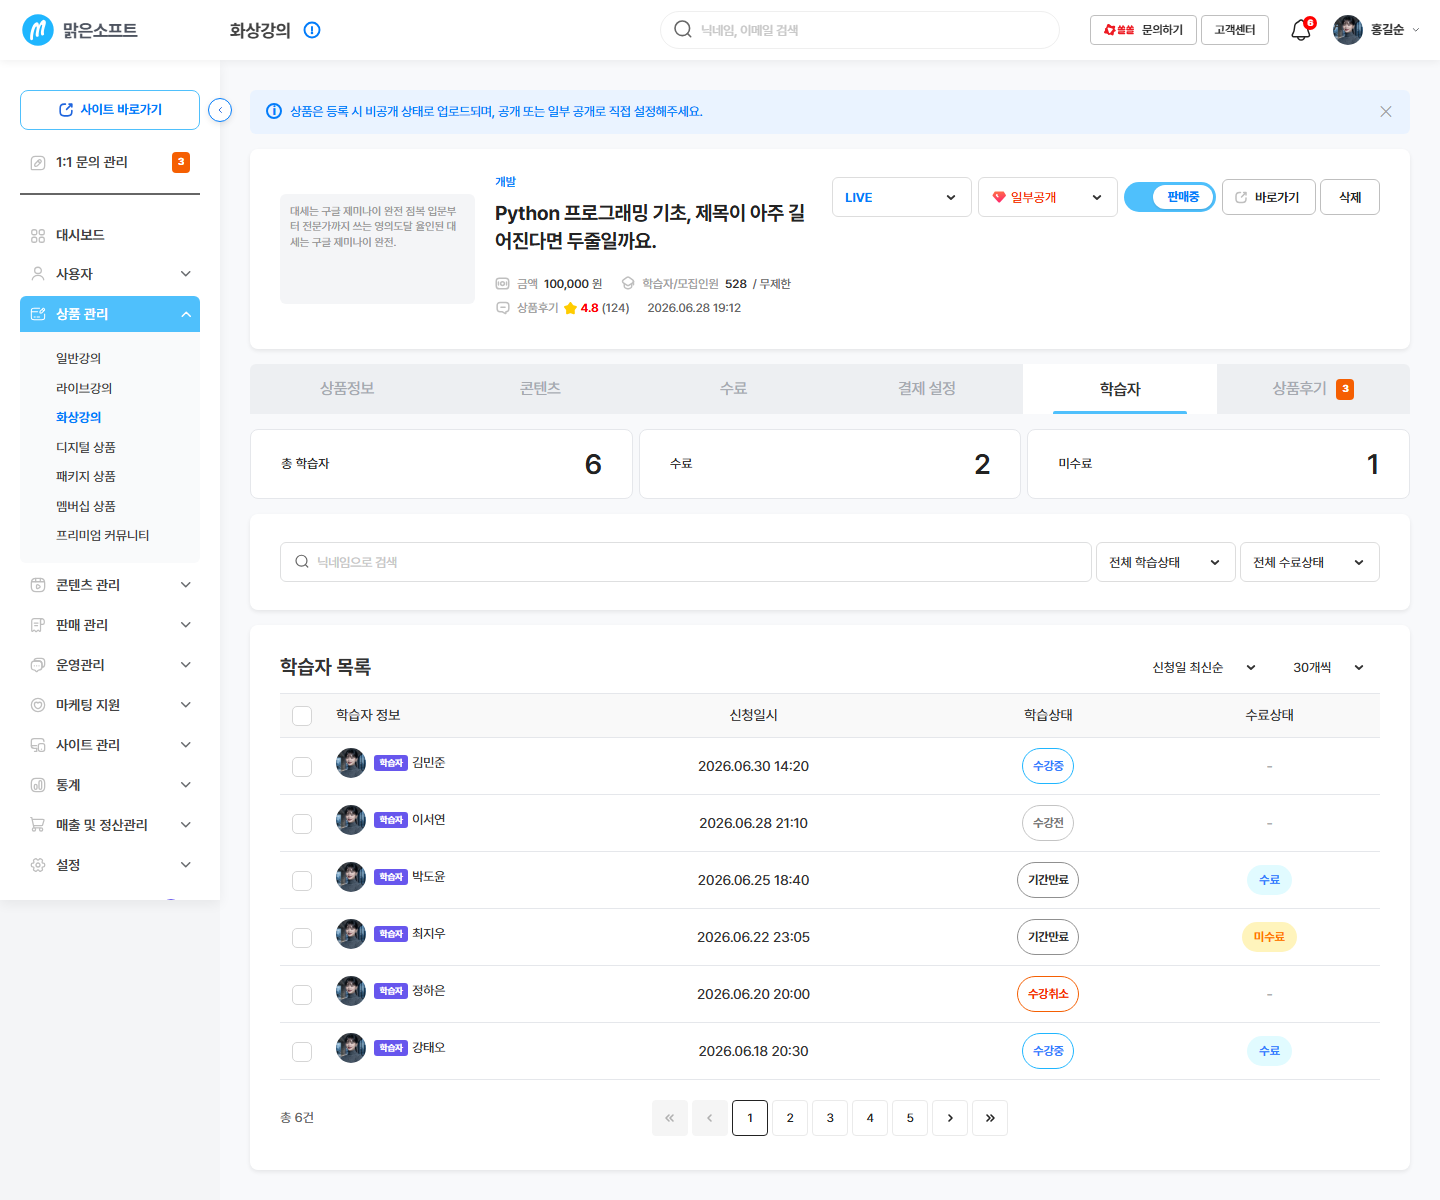Switch to the 콘텐츠 tab
The image size is (1440, 1200).
[x=540, y=388]
